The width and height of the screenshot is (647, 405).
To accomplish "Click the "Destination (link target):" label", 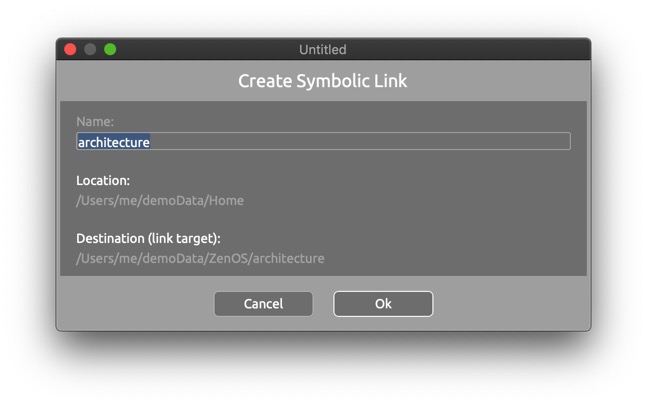I will 148,238.
